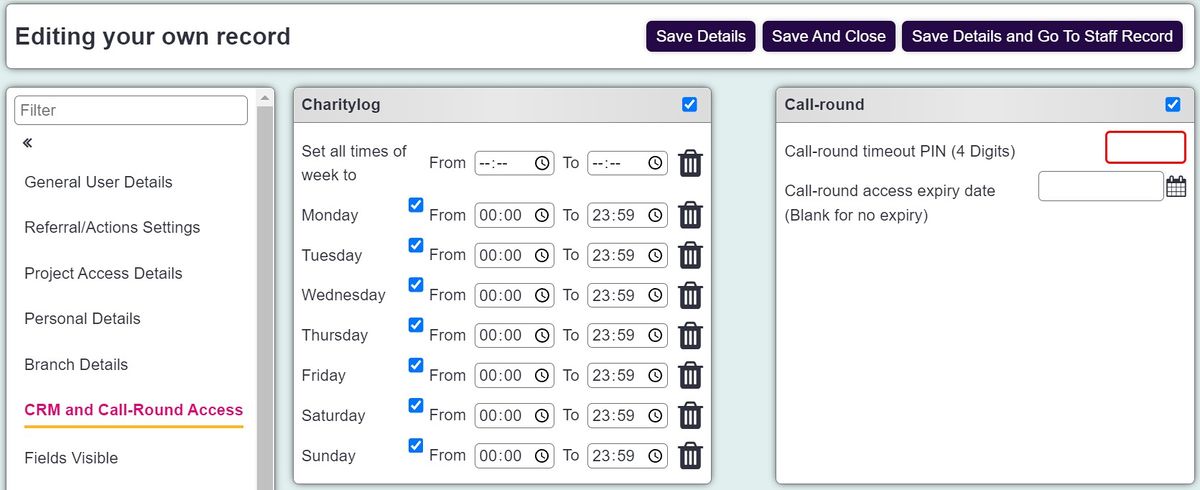Click the trash icon for Monday times

coord(690,215)
